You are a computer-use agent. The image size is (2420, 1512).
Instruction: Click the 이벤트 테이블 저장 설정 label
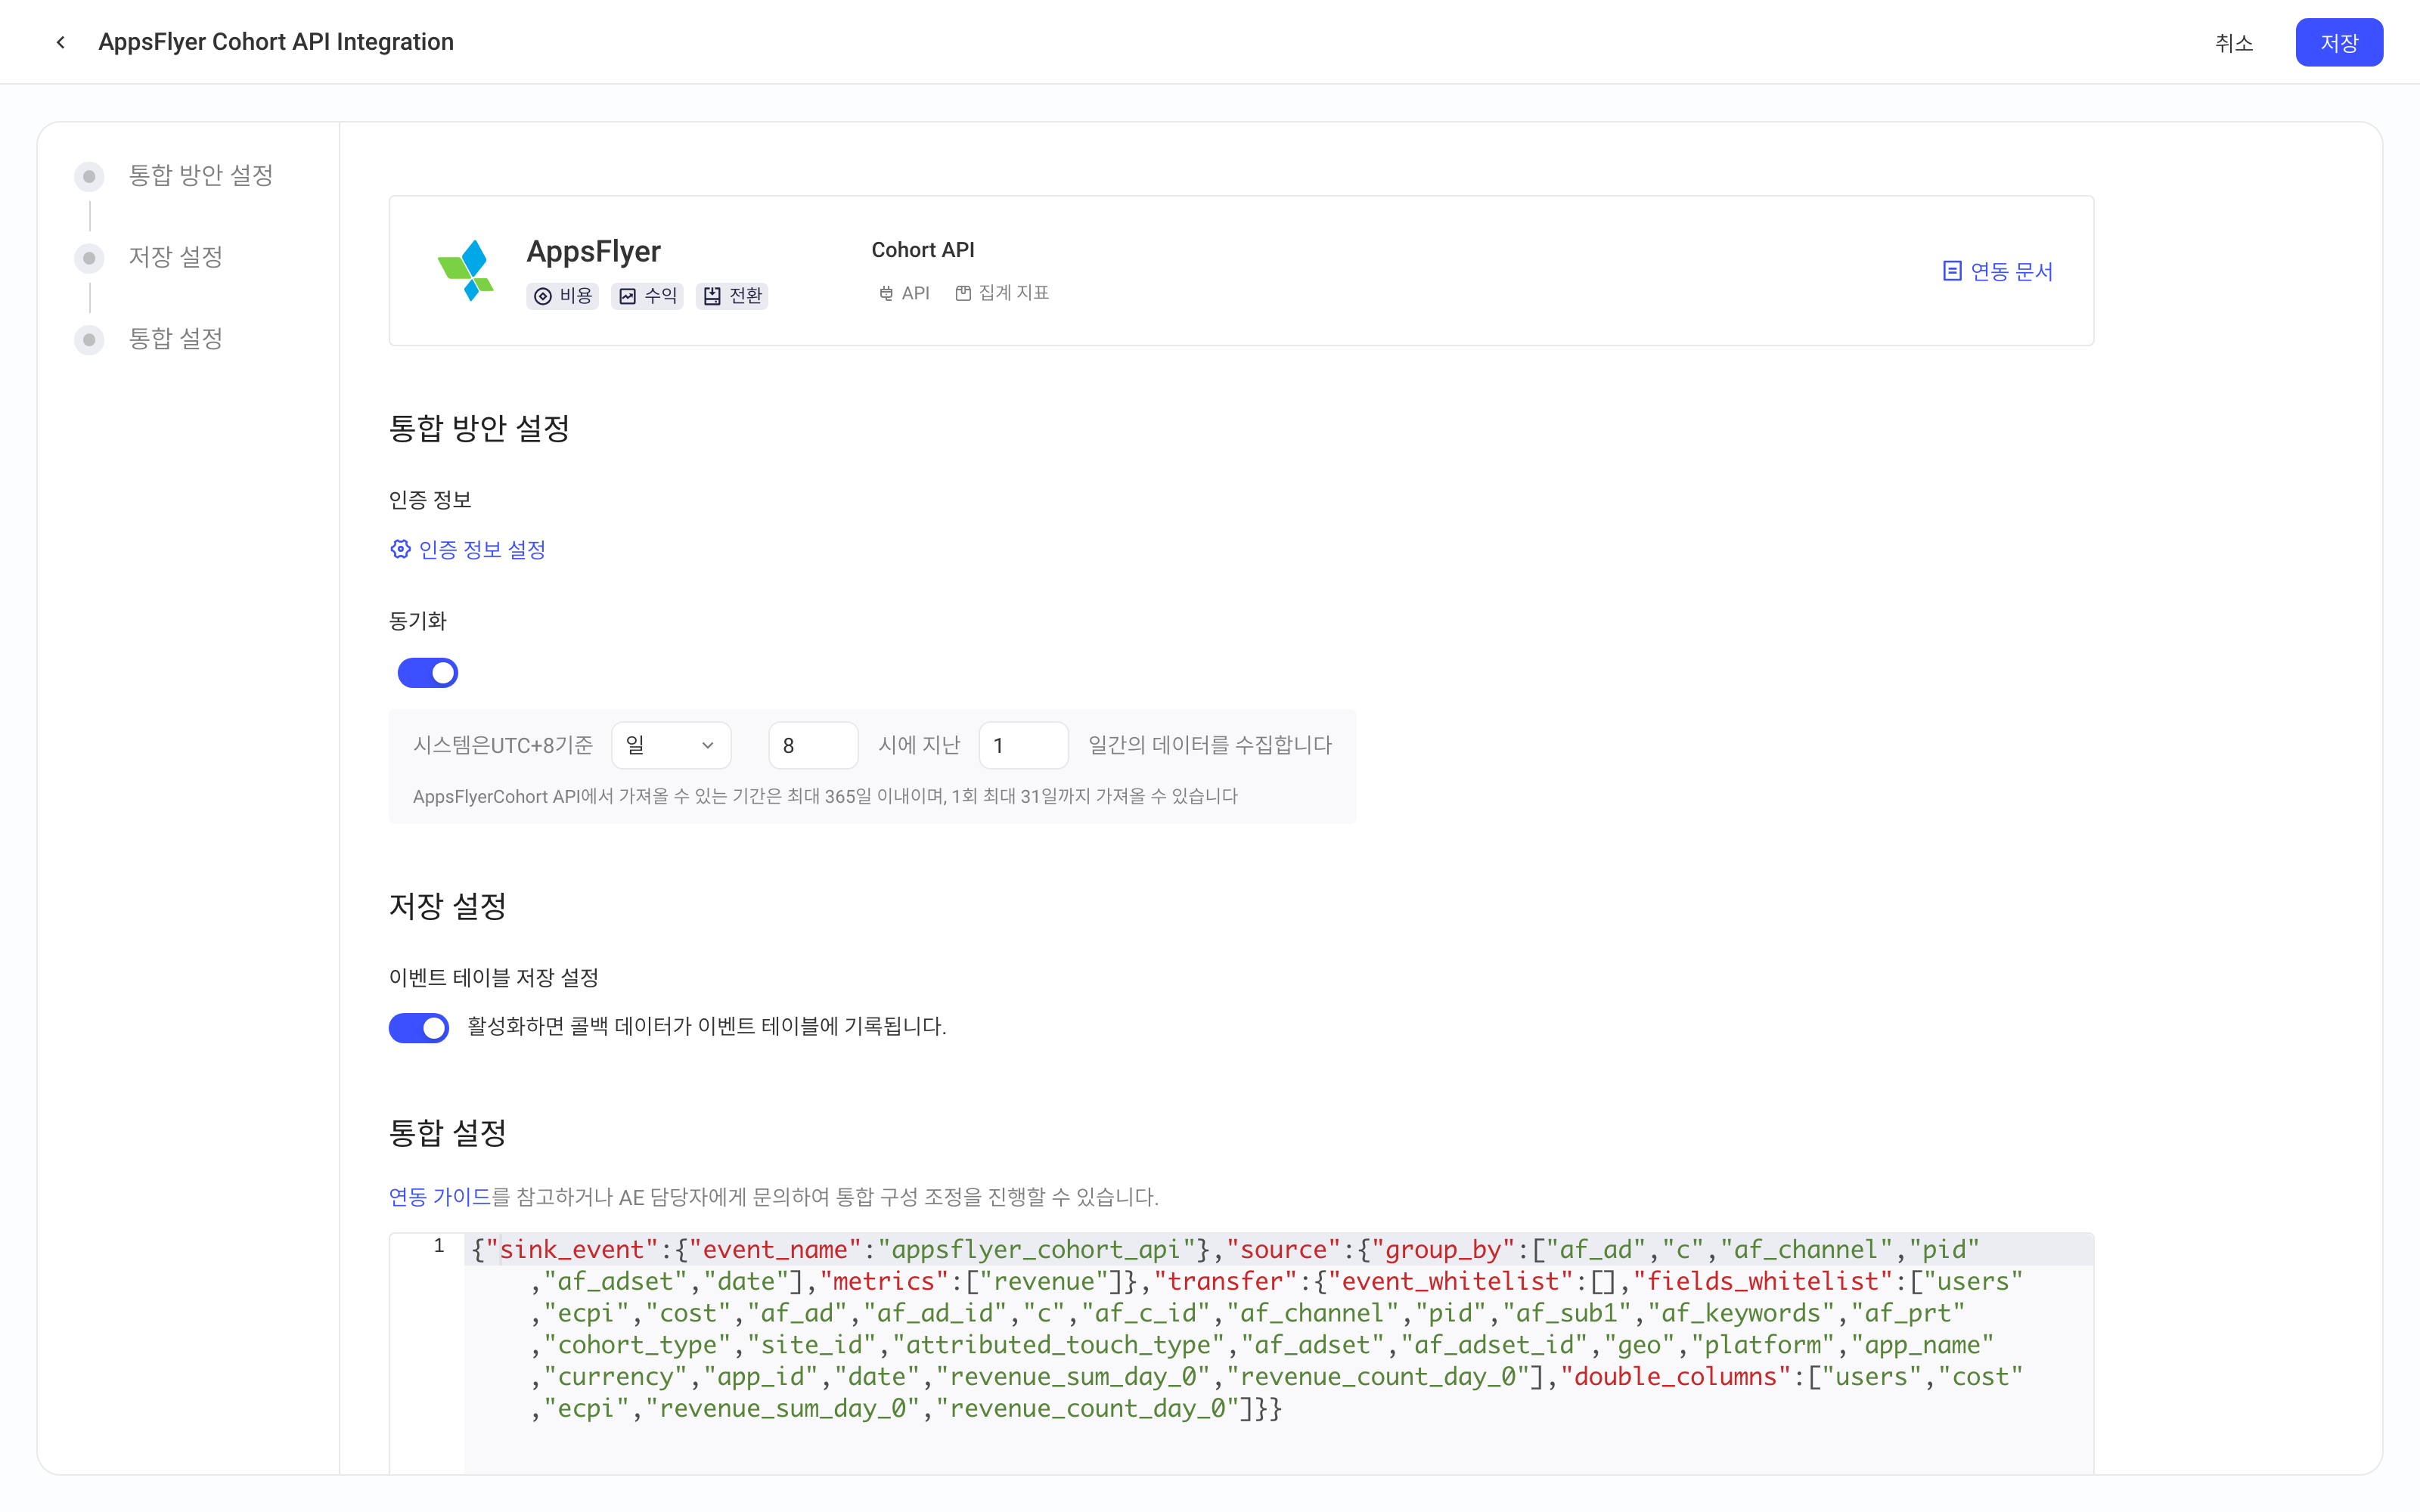pos(493,977)
